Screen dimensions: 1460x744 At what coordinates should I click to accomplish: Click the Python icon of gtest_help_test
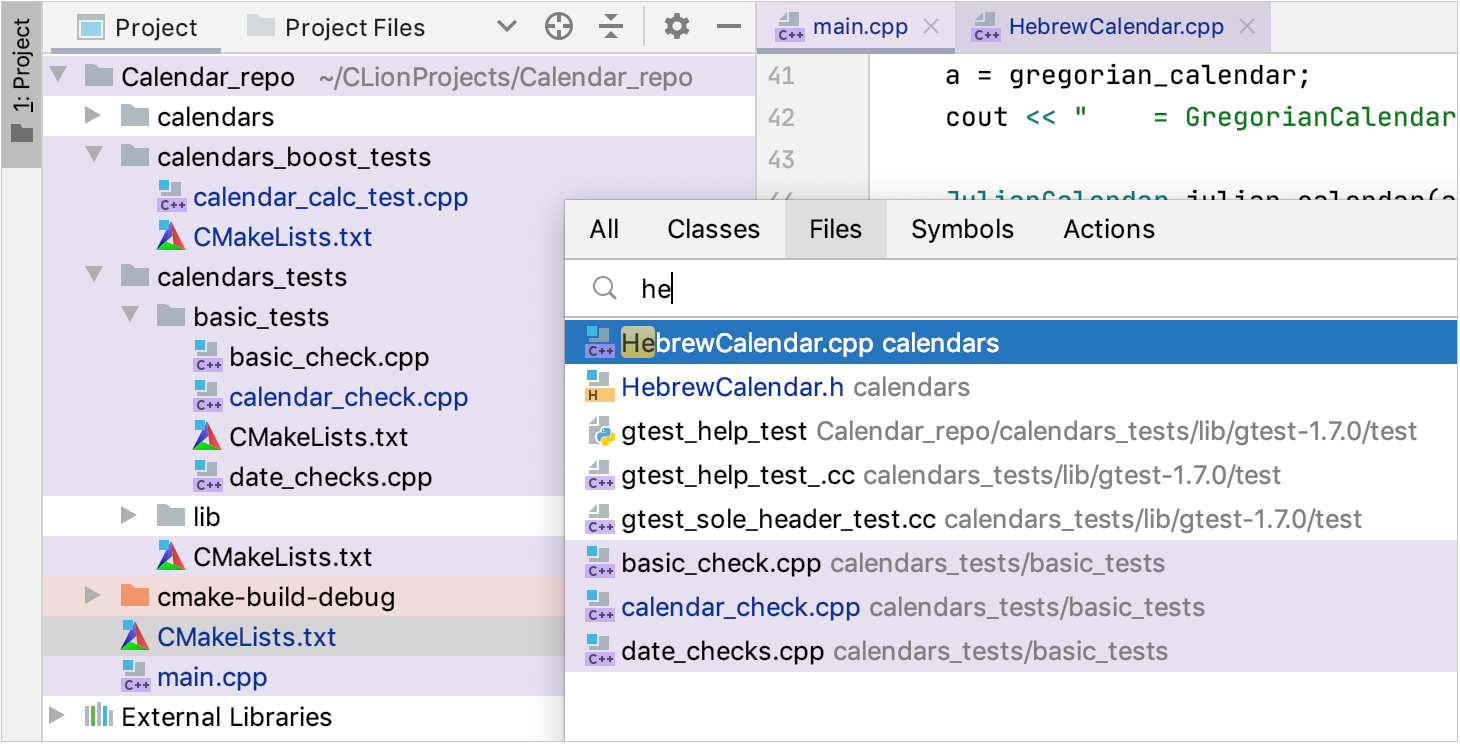[x=599, y=431]
